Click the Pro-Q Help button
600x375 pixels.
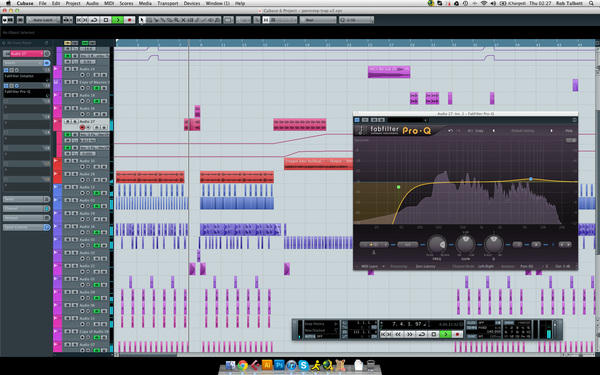point(569,130)
